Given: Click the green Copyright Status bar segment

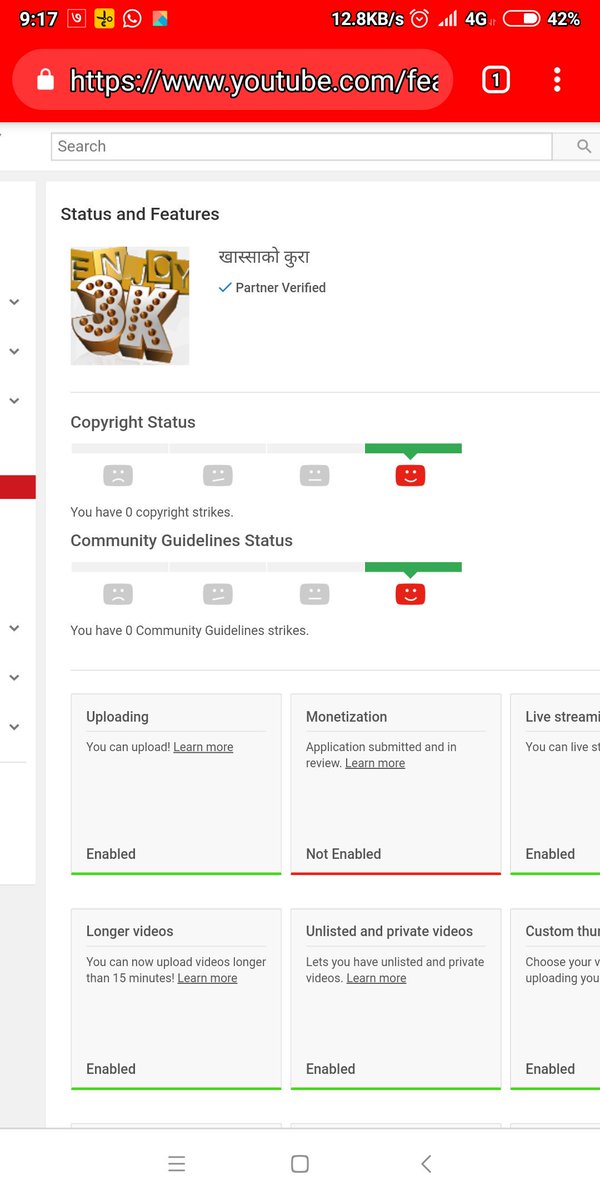Looking at the screenshot, I should pyautogui.click(x=413, y=449).
